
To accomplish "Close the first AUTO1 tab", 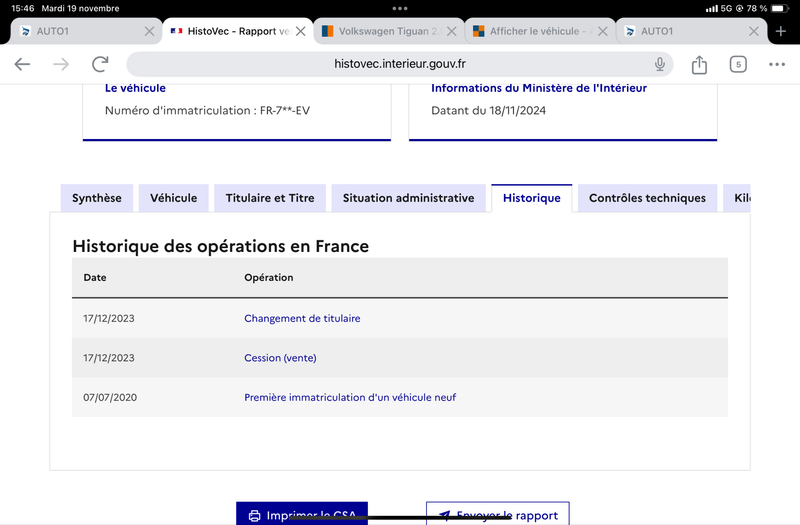I will pyautogui.click(x=149, y=31).
